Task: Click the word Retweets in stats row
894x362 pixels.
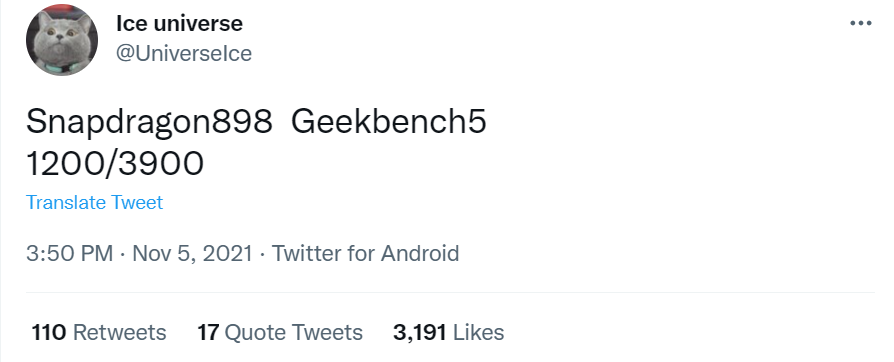Action: coord(120,332)
